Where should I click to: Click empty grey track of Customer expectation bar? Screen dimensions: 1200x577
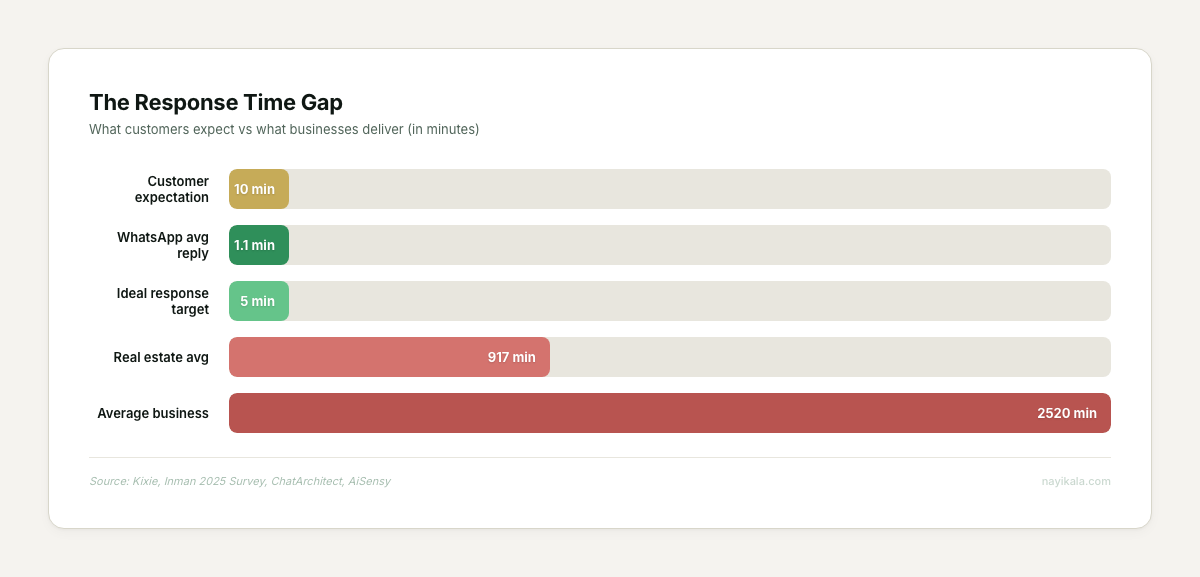point(699,189)
